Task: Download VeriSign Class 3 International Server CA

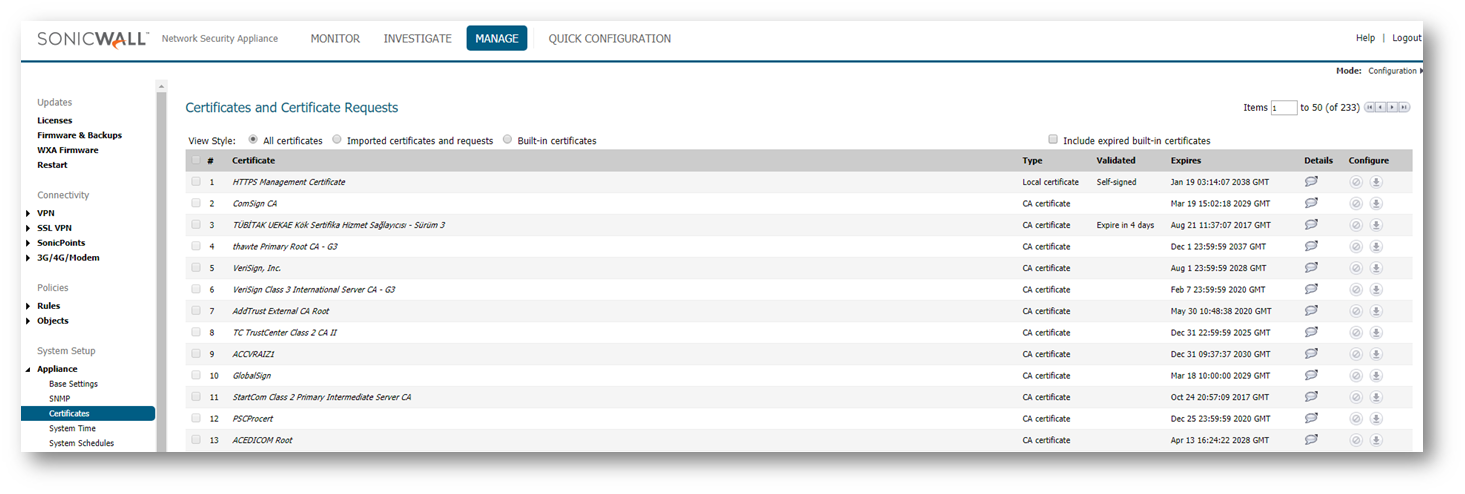Action: (x=1376, y=289)
